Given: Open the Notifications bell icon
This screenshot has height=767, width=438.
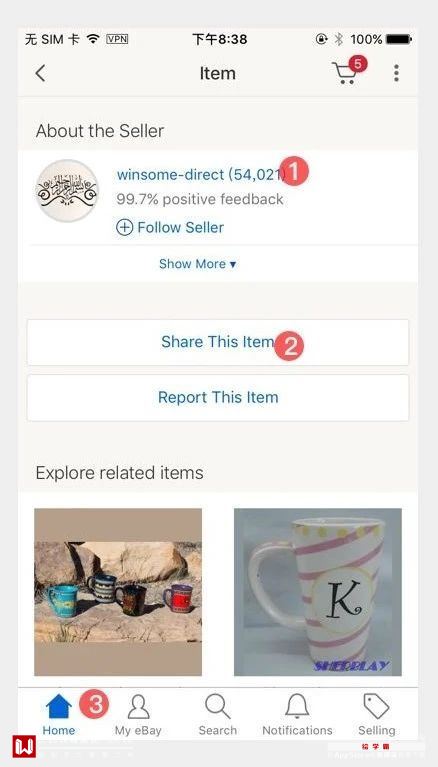Looking at the screenshot, I should (297, 707).
